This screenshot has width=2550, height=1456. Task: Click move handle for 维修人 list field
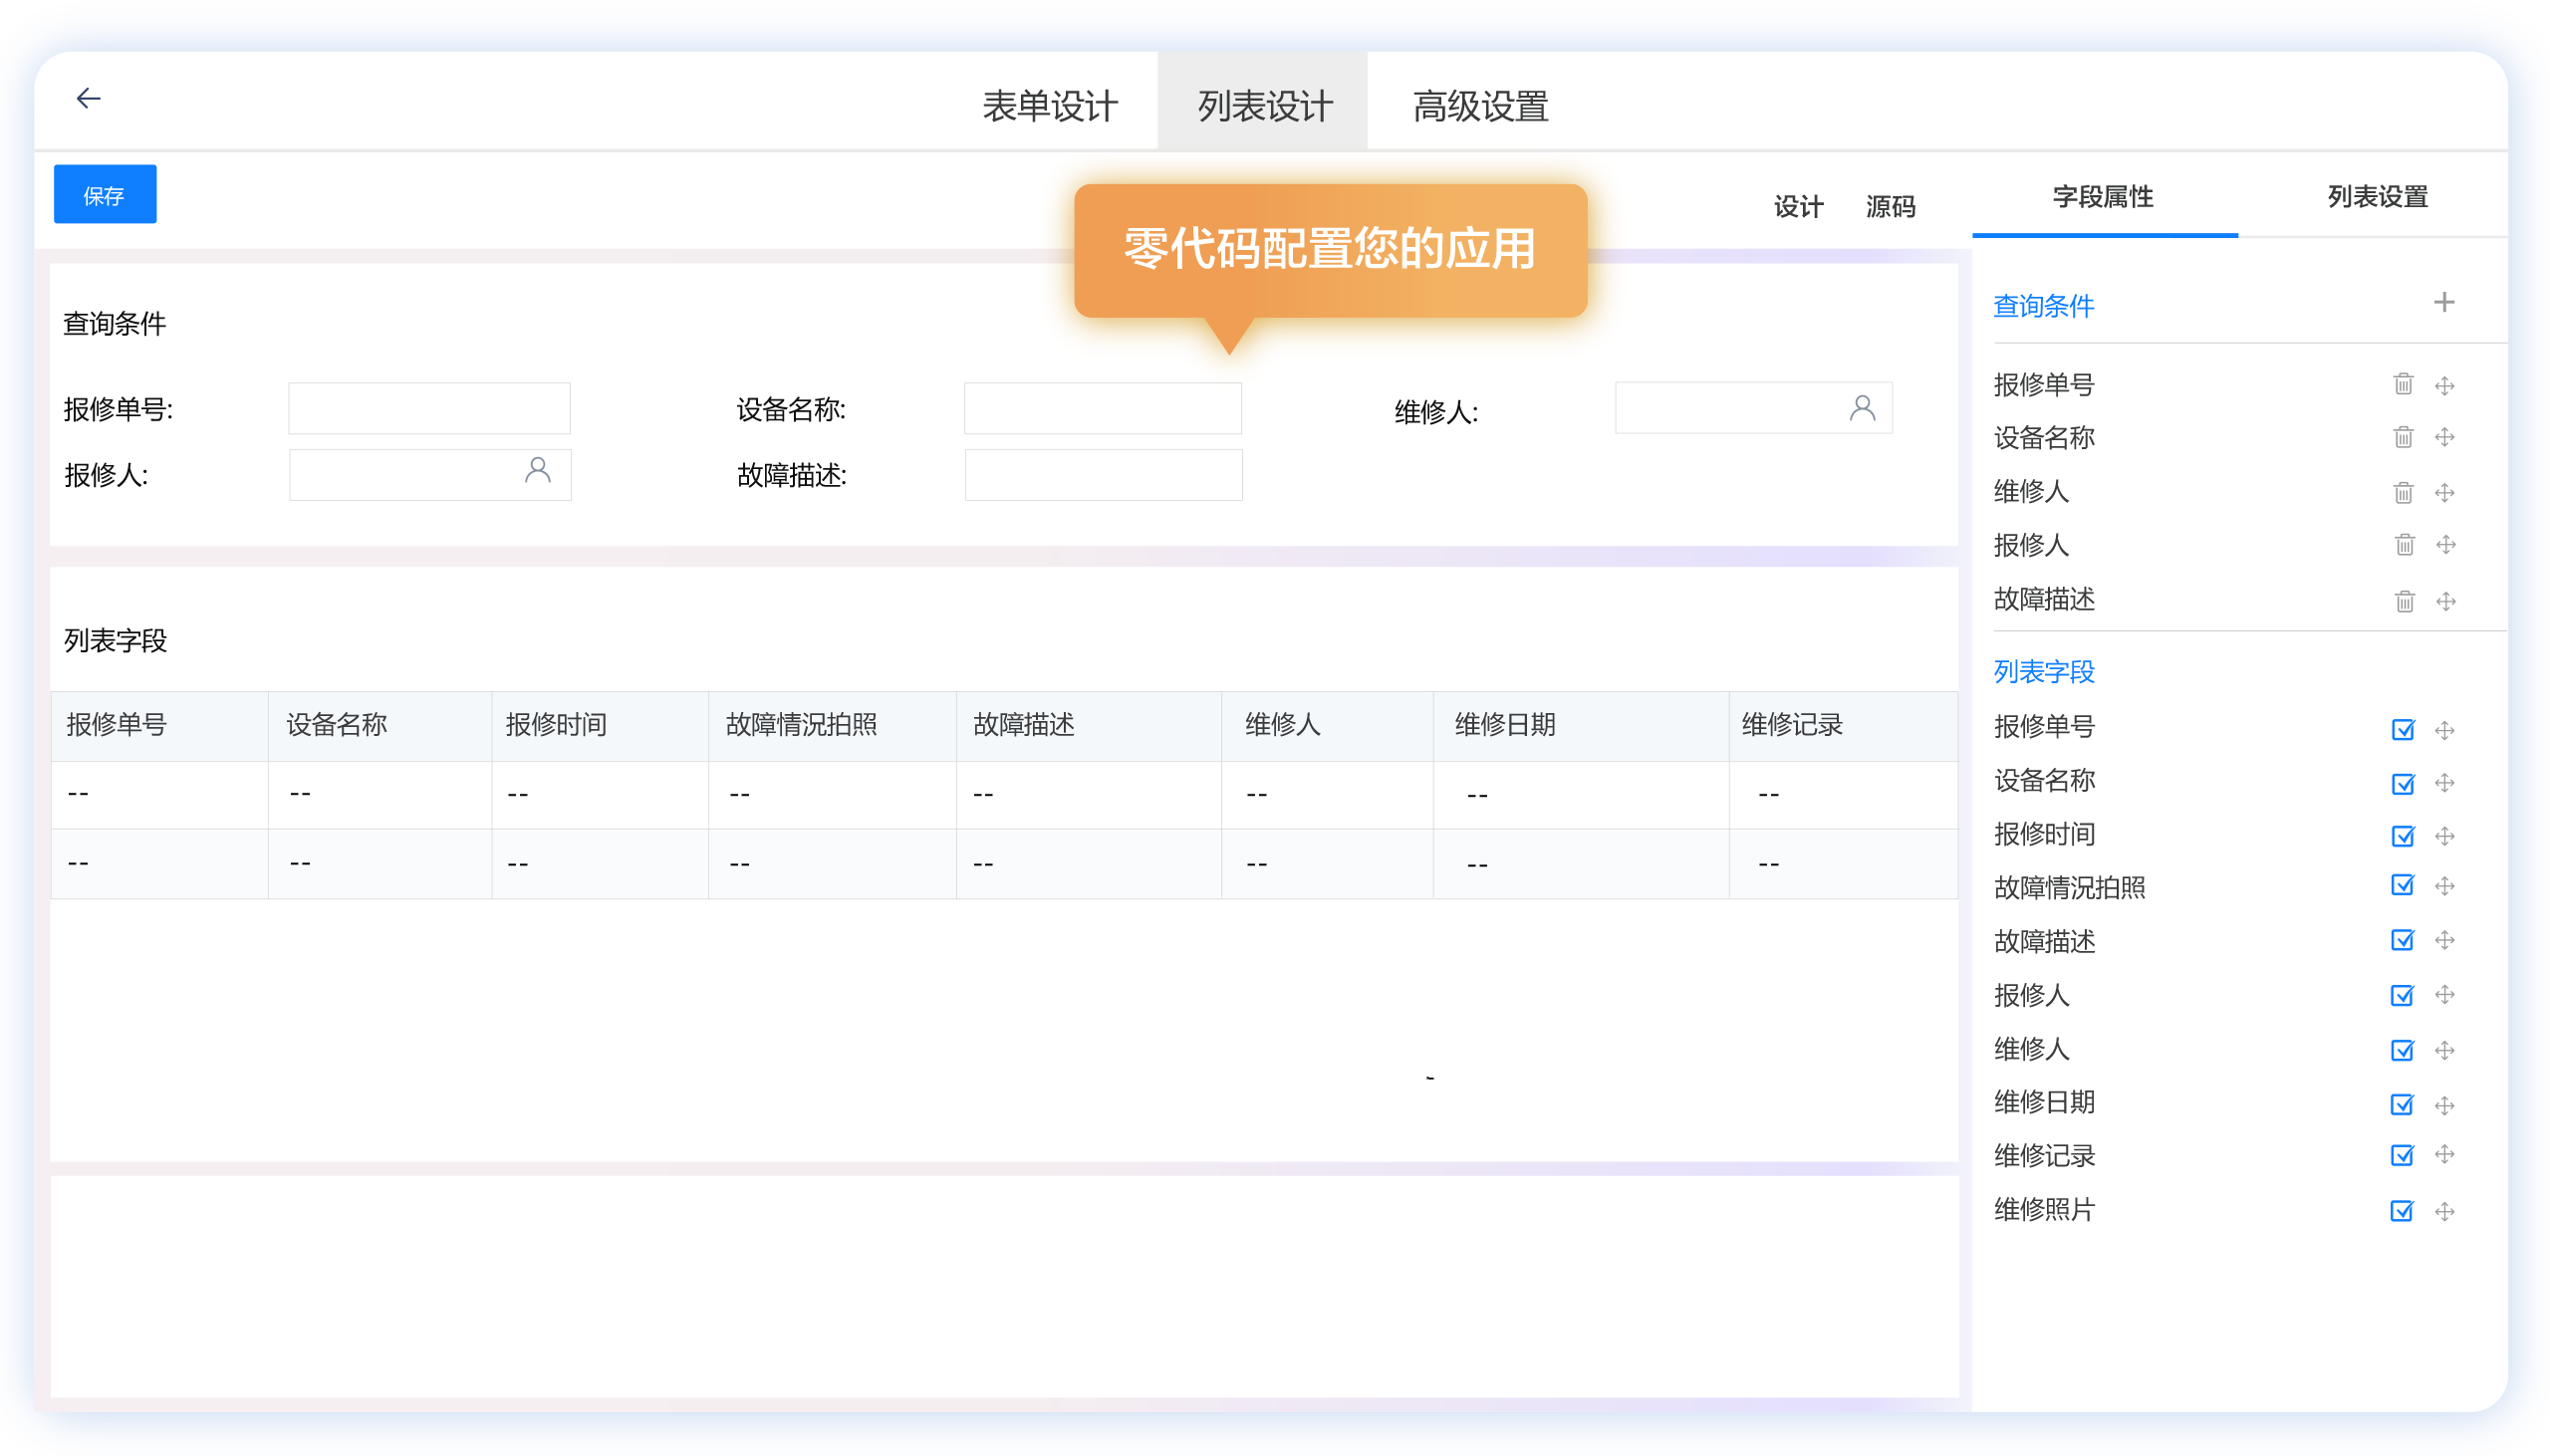pyautogui.click(x=2444, y=1050)
